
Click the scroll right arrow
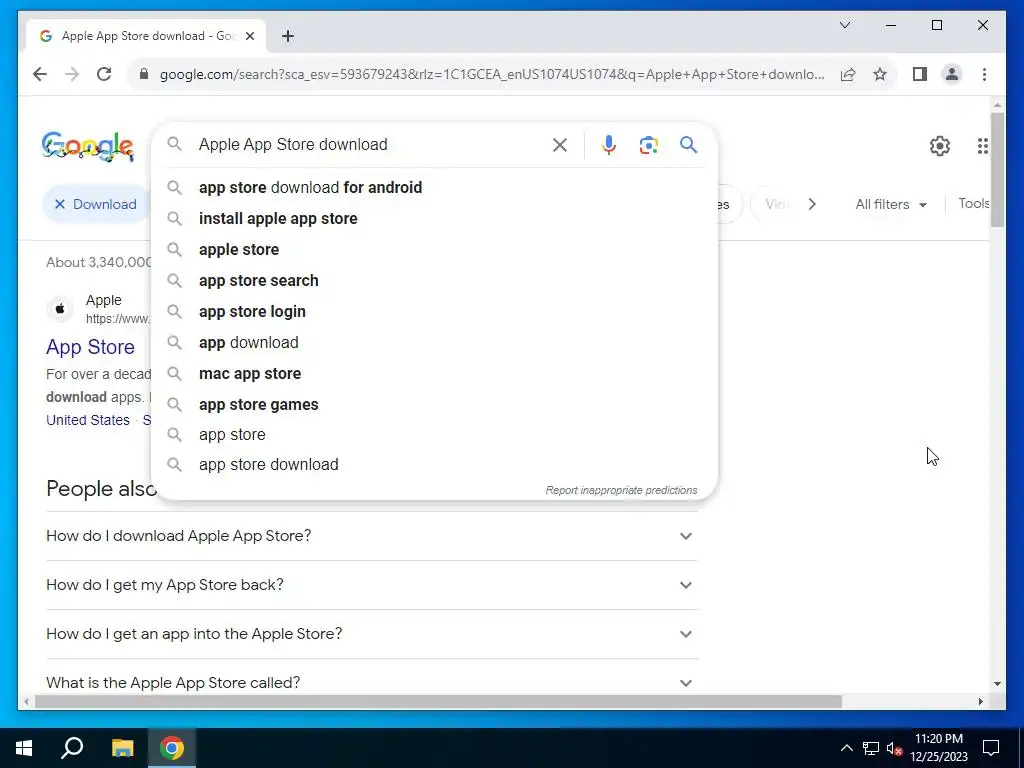click(x=980, y=702)
